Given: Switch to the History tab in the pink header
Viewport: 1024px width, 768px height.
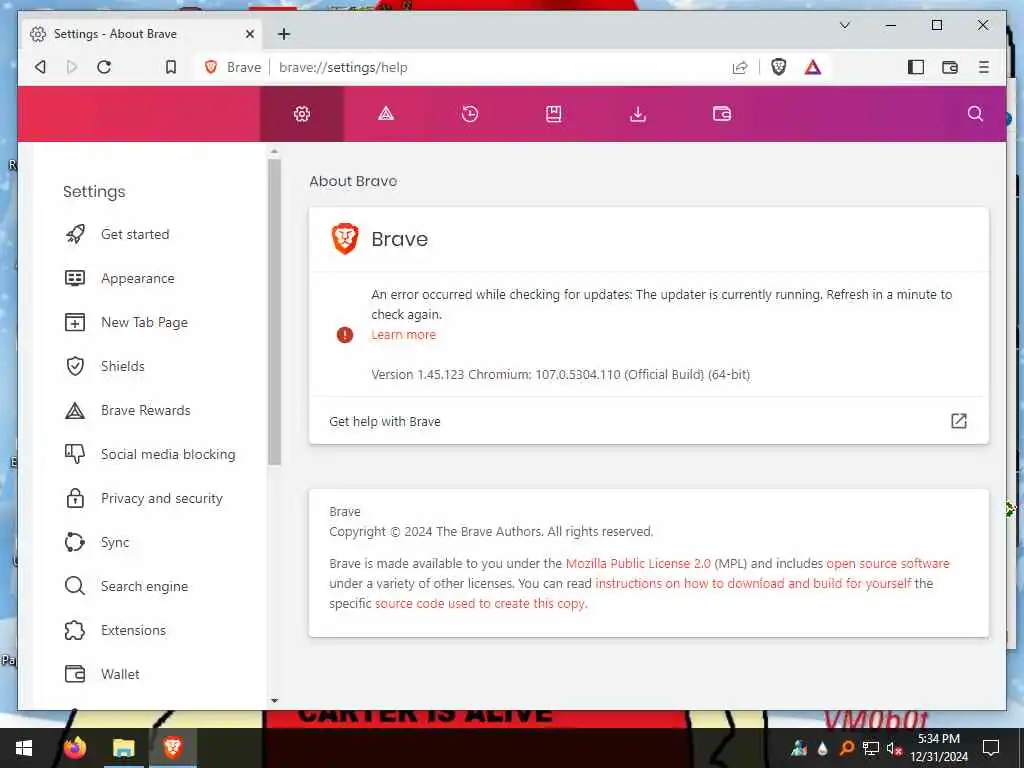Looking at the screenshot, I should (470, 114).
